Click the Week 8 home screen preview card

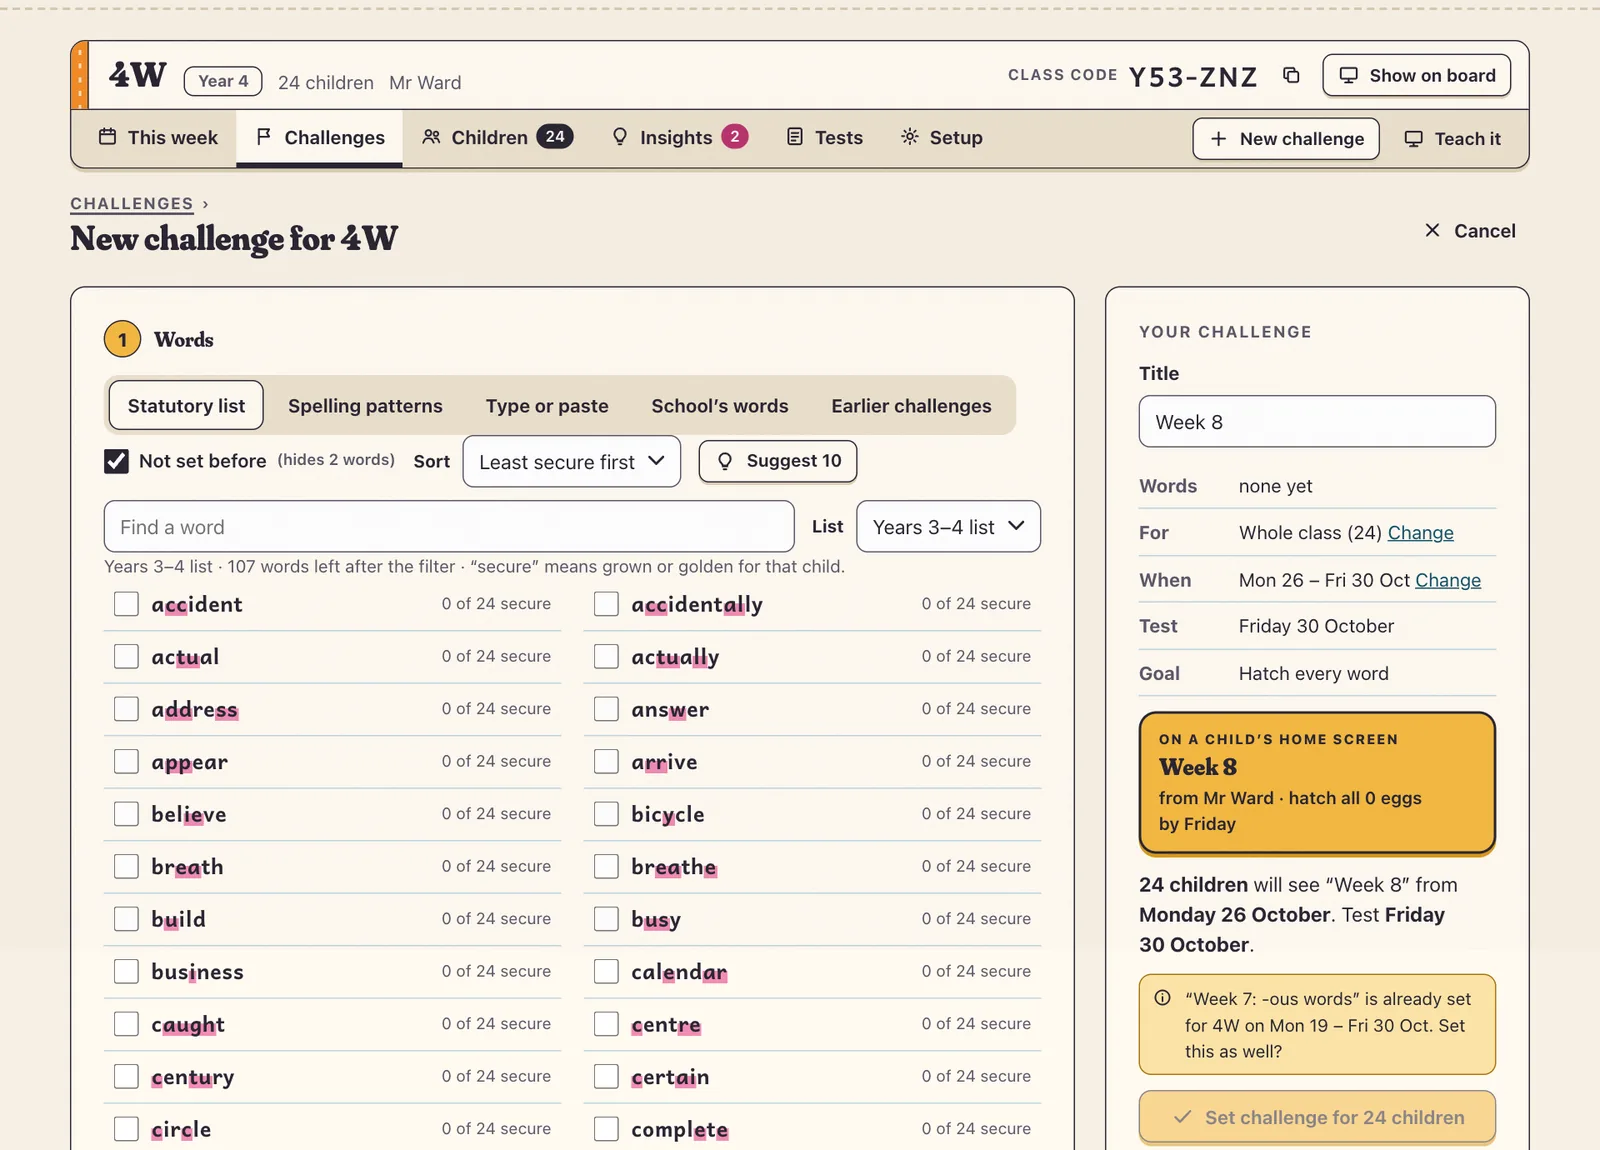tap(1317, 783)
